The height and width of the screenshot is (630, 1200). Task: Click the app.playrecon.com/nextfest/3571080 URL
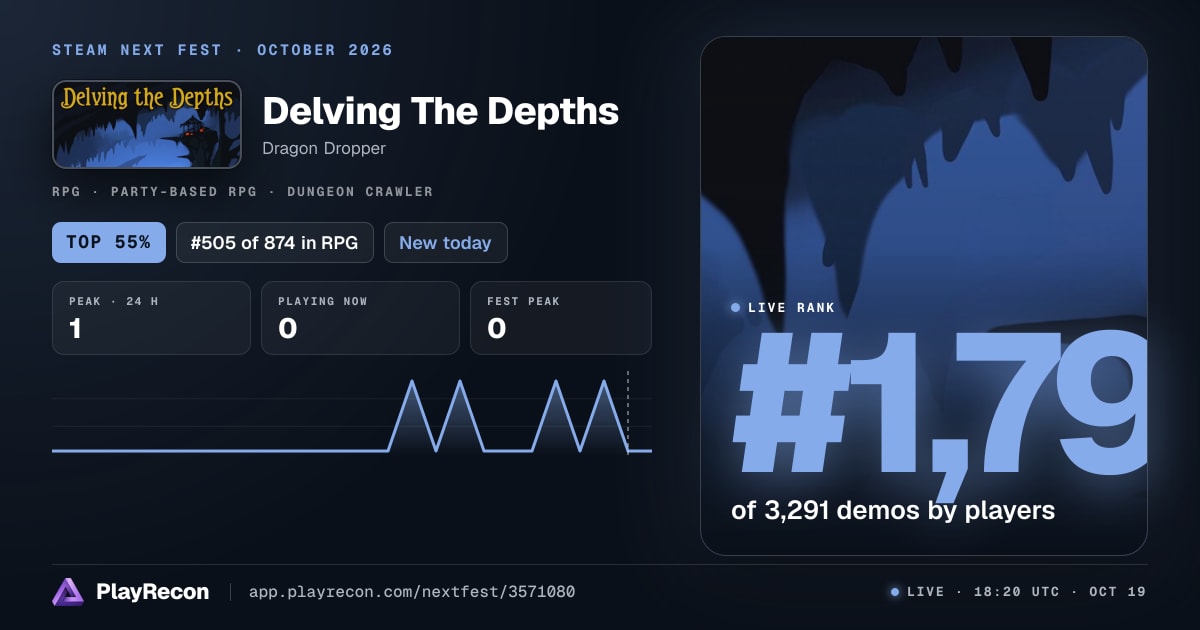411,592
